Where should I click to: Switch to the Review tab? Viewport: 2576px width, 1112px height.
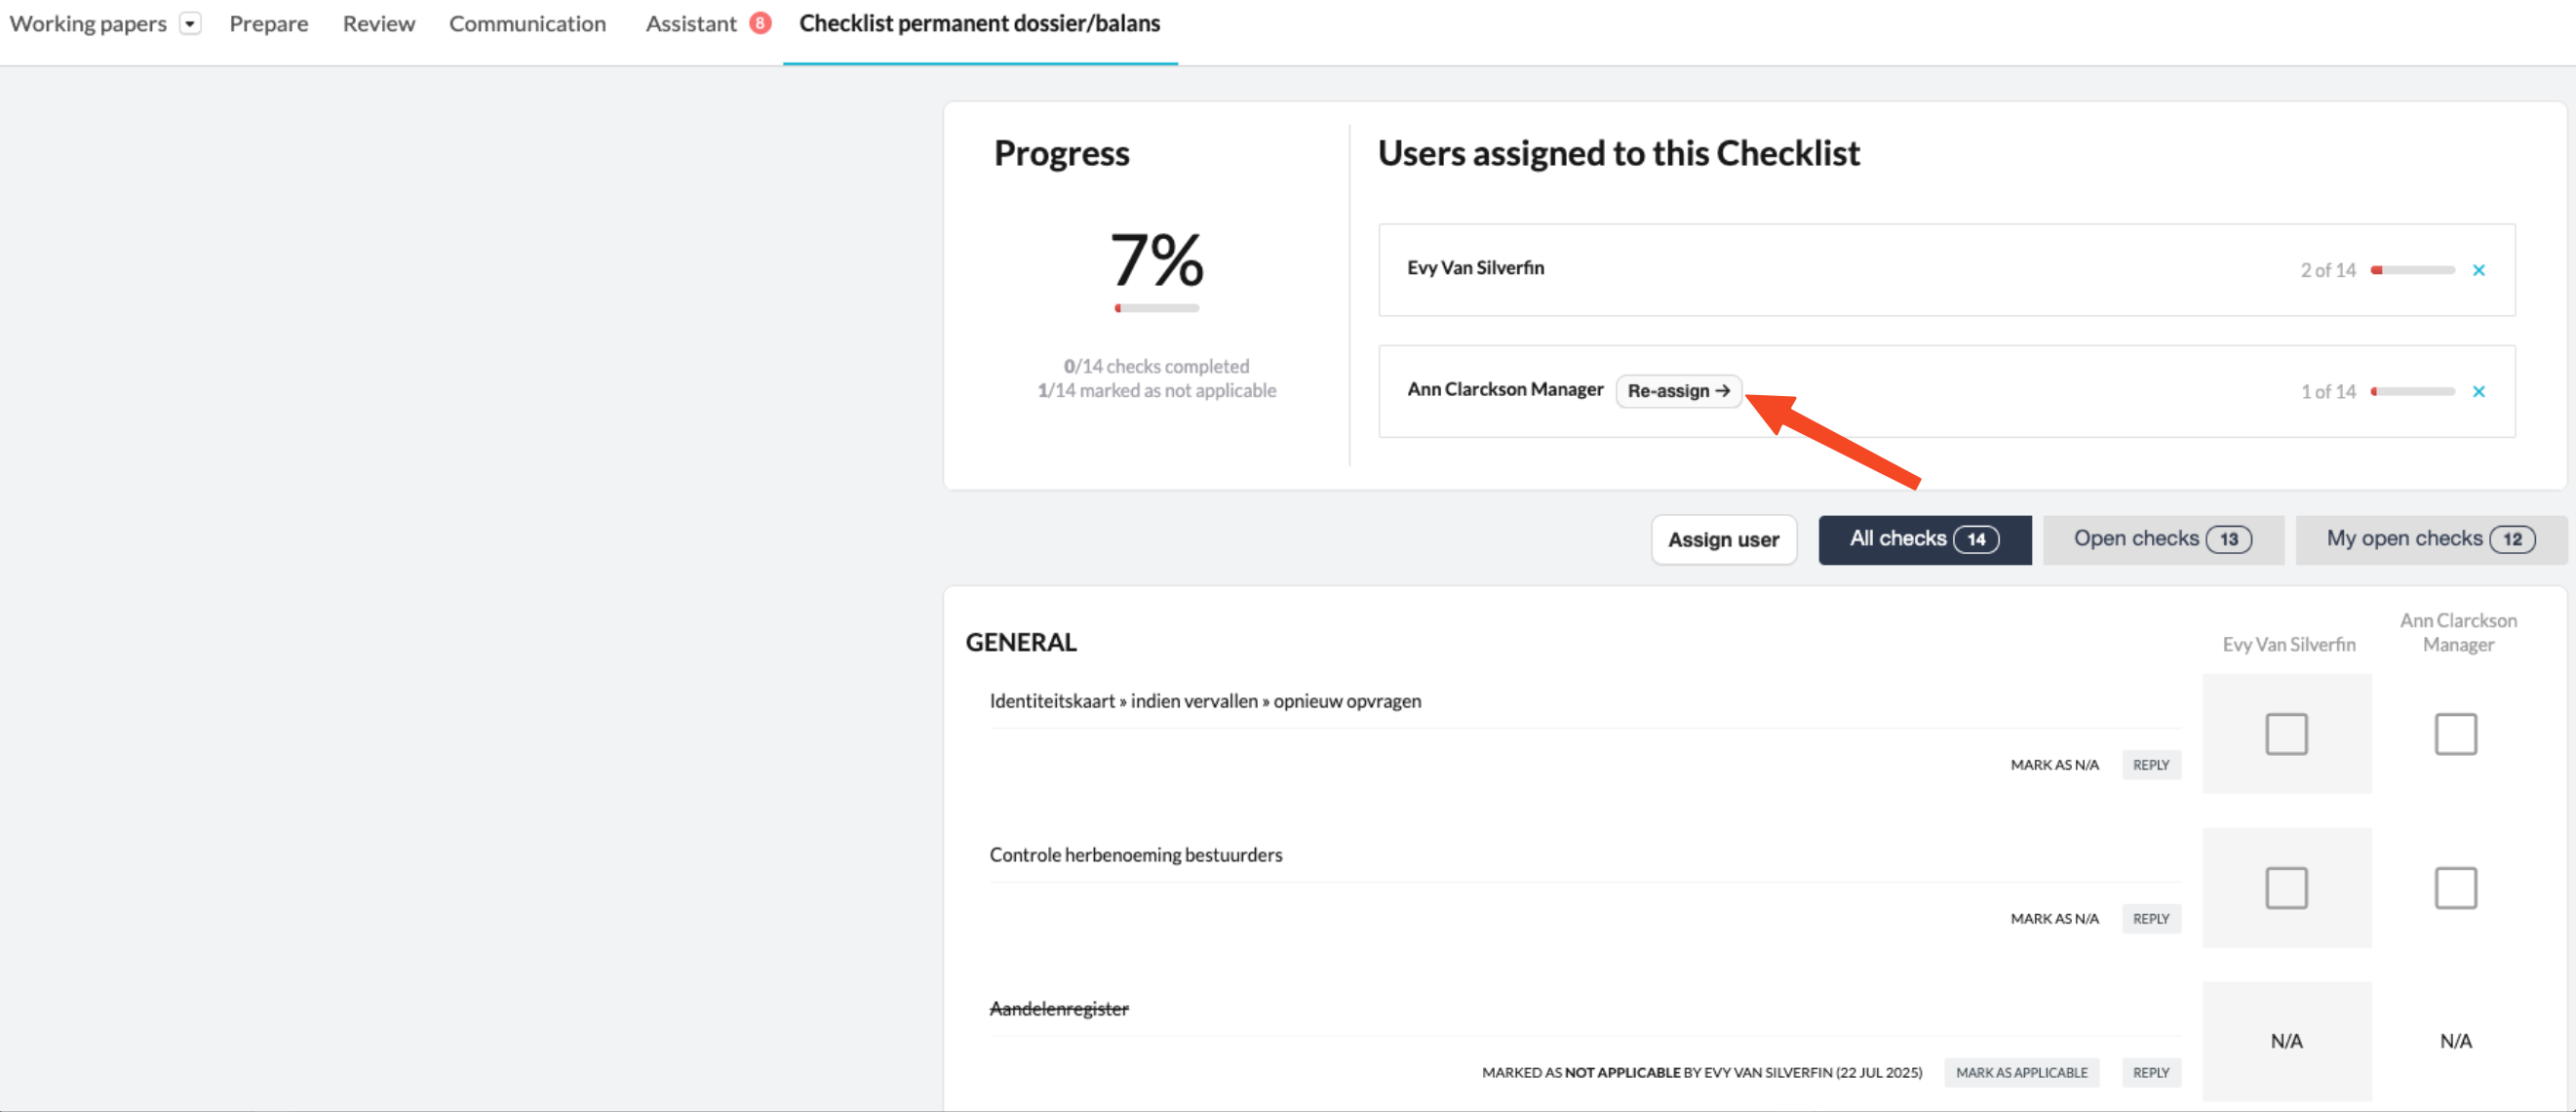[x=378, y=24]
